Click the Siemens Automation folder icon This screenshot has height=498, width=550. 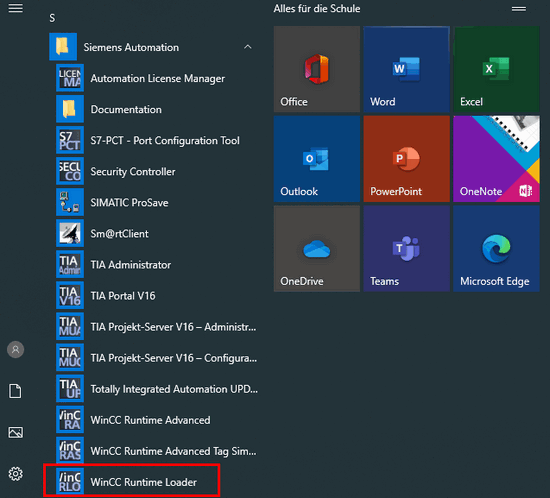pyautogui.click(x=63, y=47)
